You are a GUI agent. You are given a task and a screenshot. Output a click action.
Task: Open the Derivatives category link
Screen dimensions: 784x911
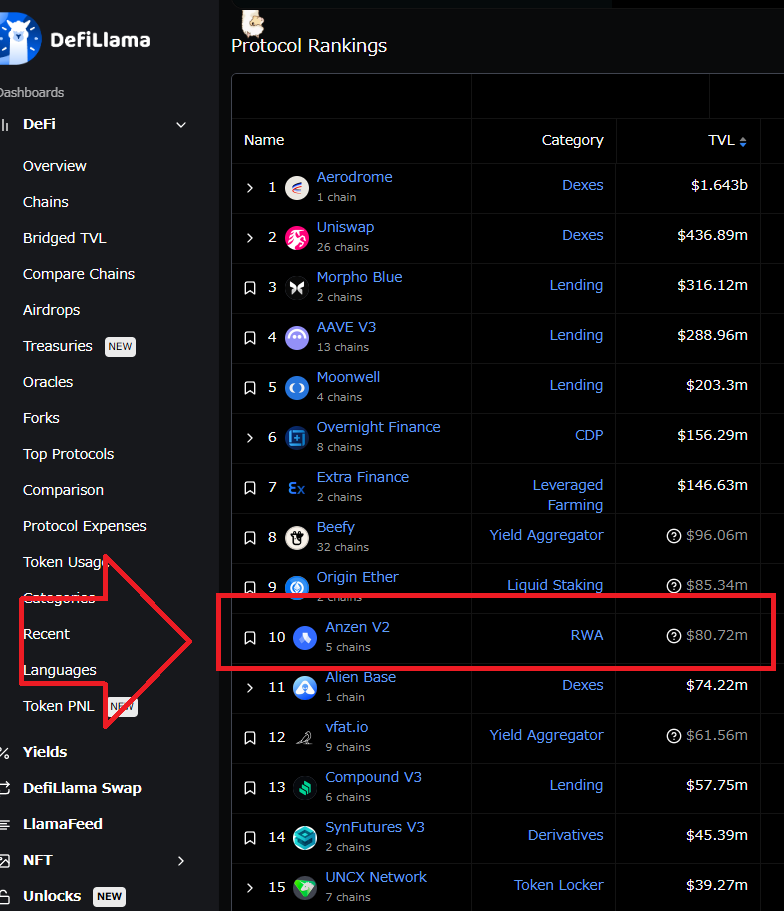pyautogui.click(x=565, y=835)
